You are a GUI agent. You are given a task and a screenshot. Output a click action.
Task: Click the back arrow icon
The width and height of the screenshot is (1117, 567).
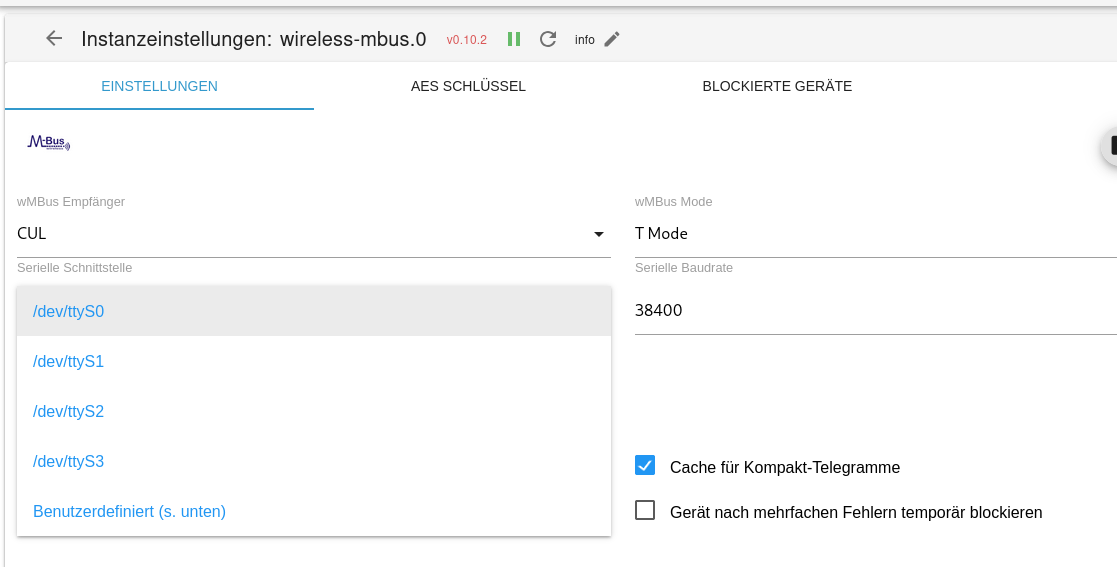[x=54, y=39]
